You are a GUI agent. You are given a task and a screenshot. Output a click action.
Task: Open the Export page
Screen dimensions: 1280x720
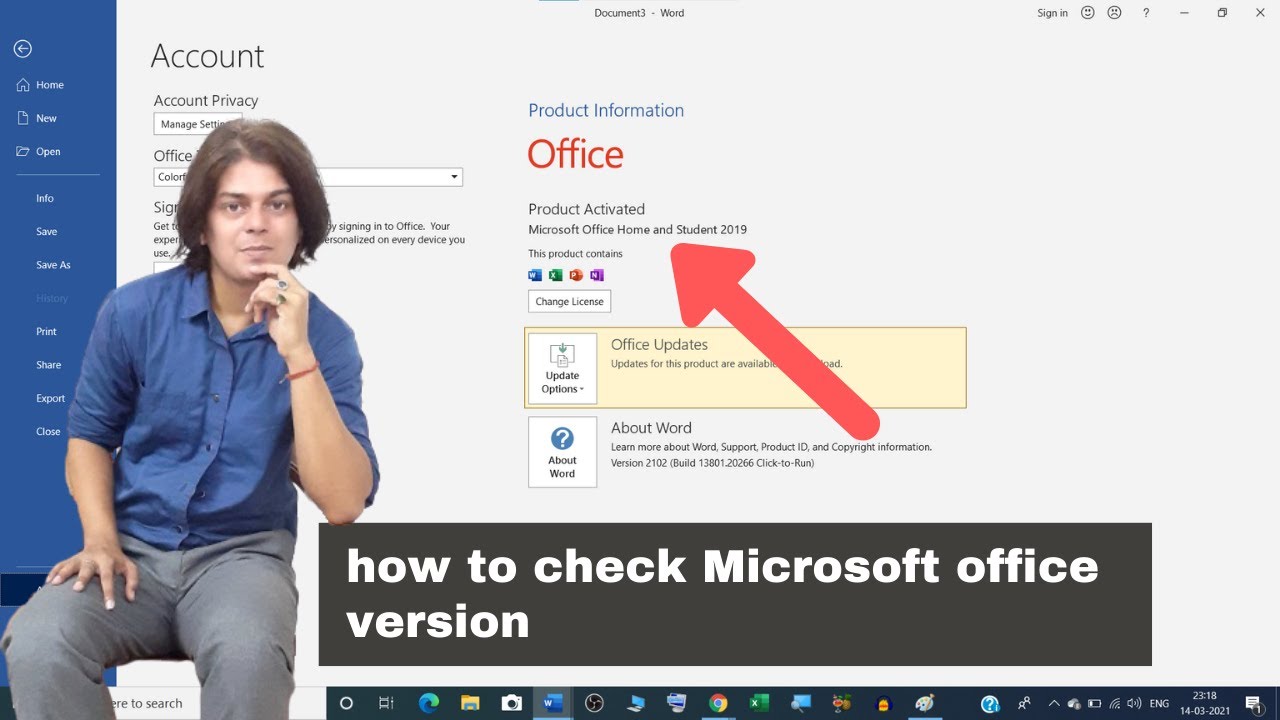(x=50, y=398)
